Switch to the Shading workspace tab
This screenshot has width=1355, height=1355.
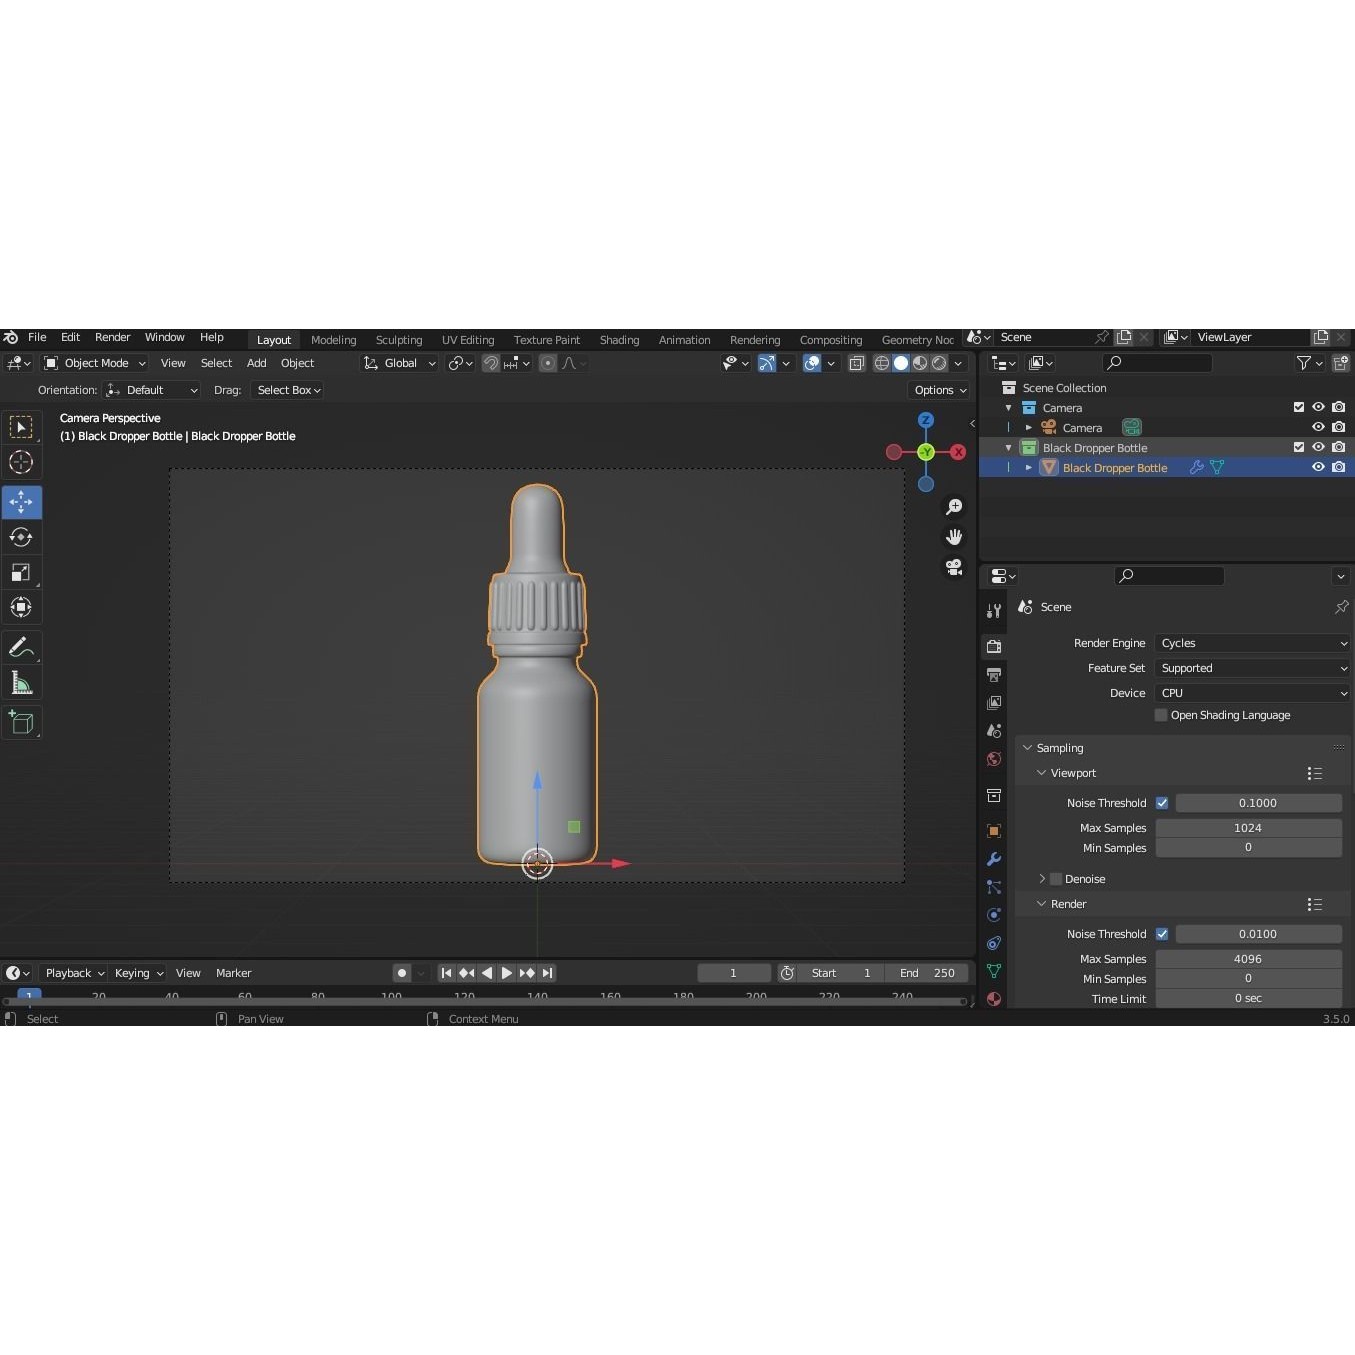(x=619, y=339)
